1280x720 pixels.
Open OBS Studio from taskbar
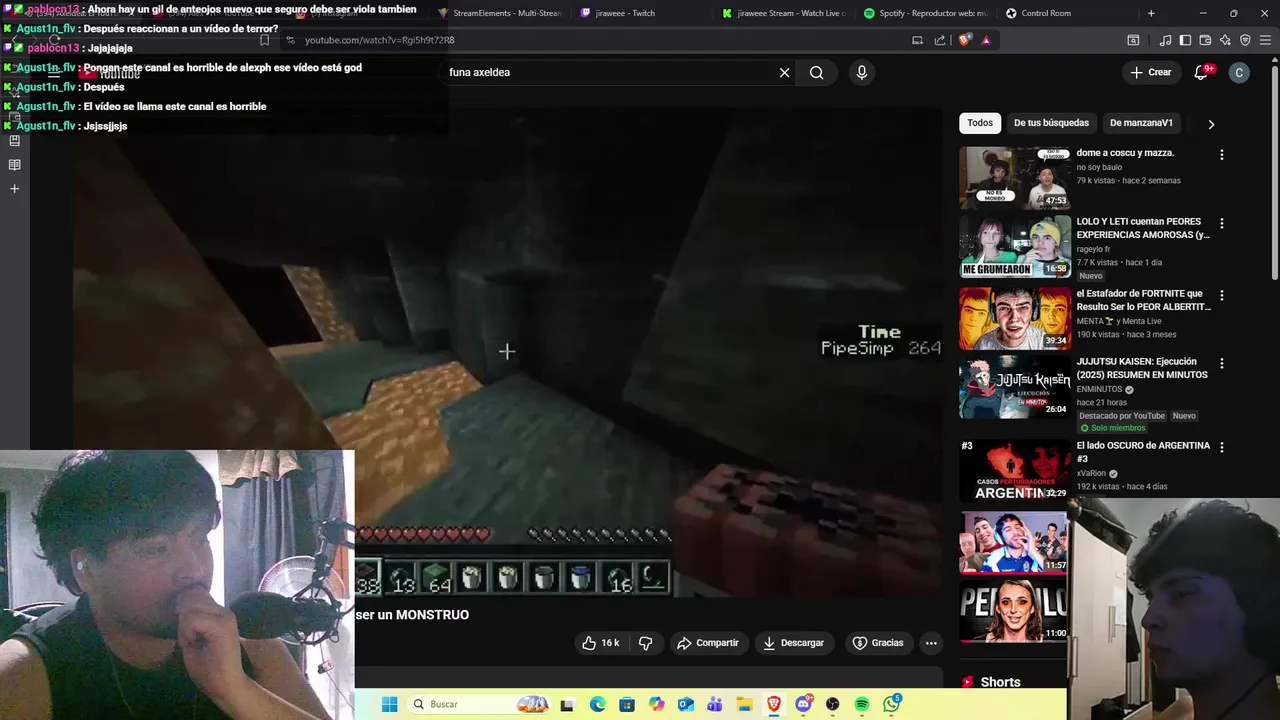(832, 704)
